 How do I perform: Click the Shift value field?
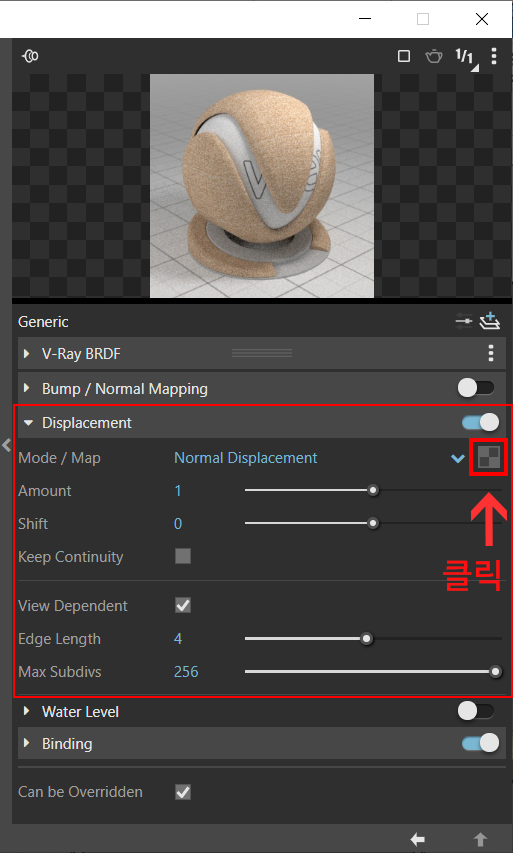pos(178,524)
